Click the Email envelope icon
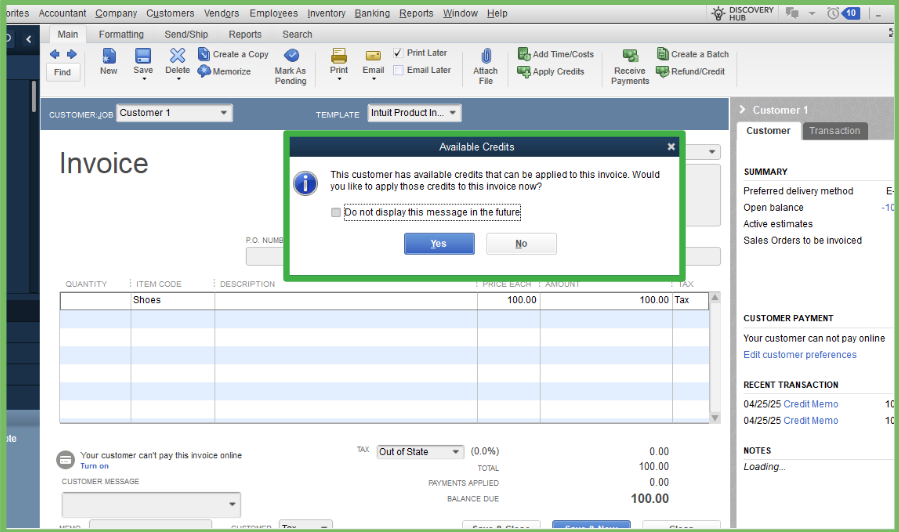 tap(373, 56)
